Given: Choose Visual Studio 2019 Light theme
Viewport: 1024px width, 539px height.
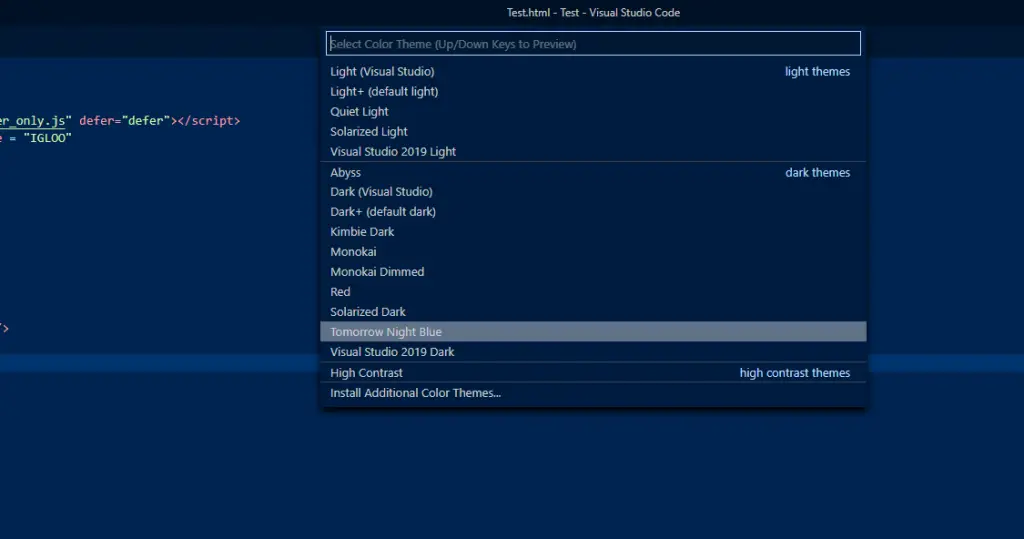Looking at the screenshot, I should (593, 152).
